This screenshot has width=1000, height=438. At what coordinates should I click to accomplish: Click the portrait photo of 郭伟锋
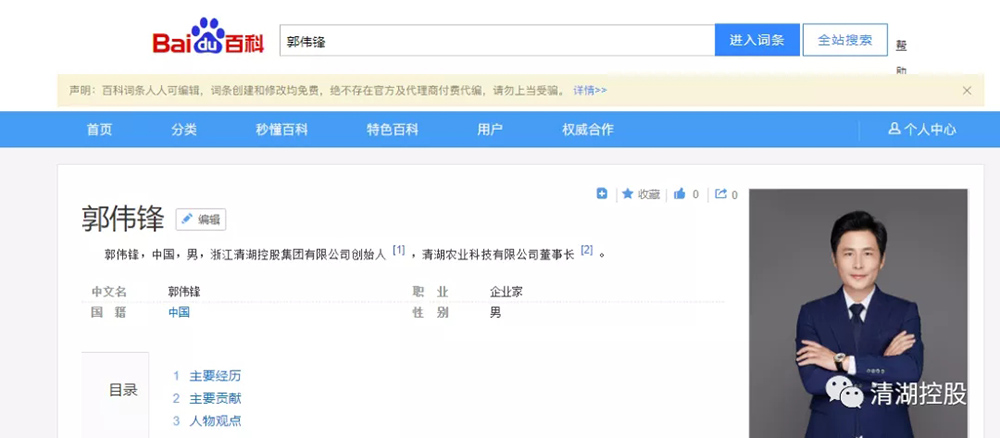[x=858, y=310]
